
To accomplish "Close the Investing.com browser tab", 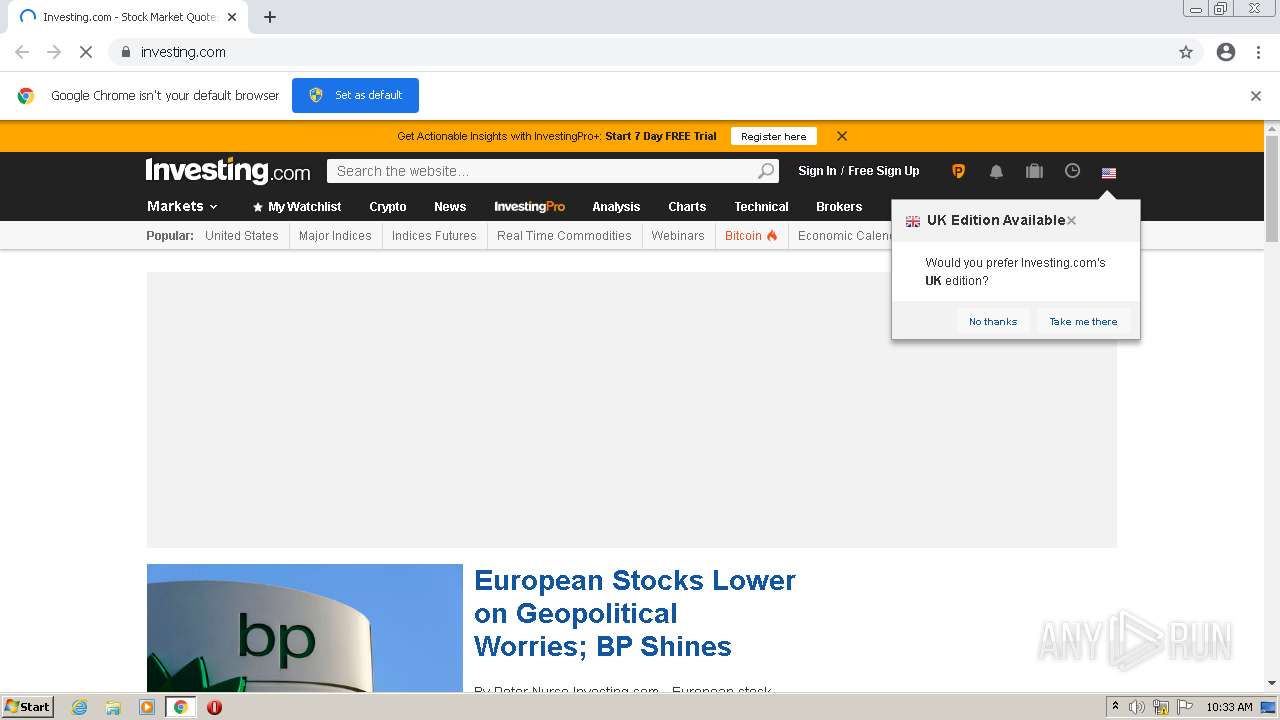I will pyautogui.click(x=232, y=17).
